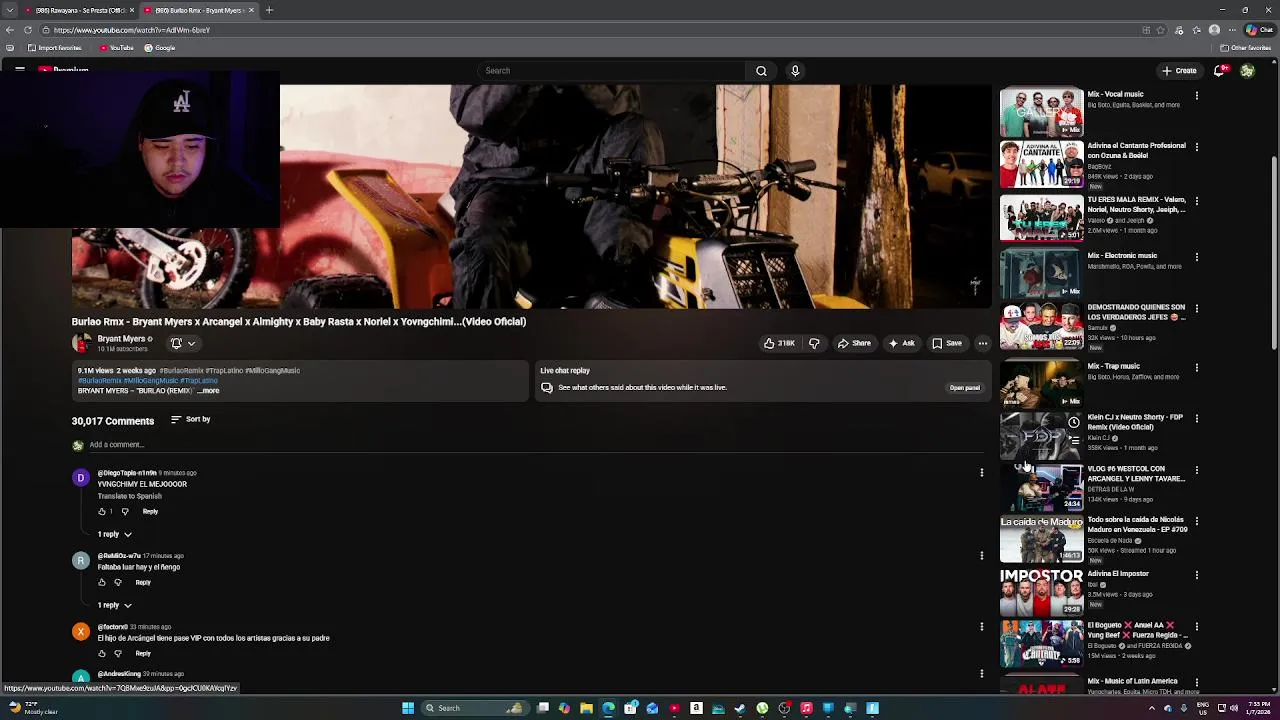Viewport: 1280px width, 720px height.
Task: Open TU ERES MALA REMIX video thumbnail
Action: 1041,219
